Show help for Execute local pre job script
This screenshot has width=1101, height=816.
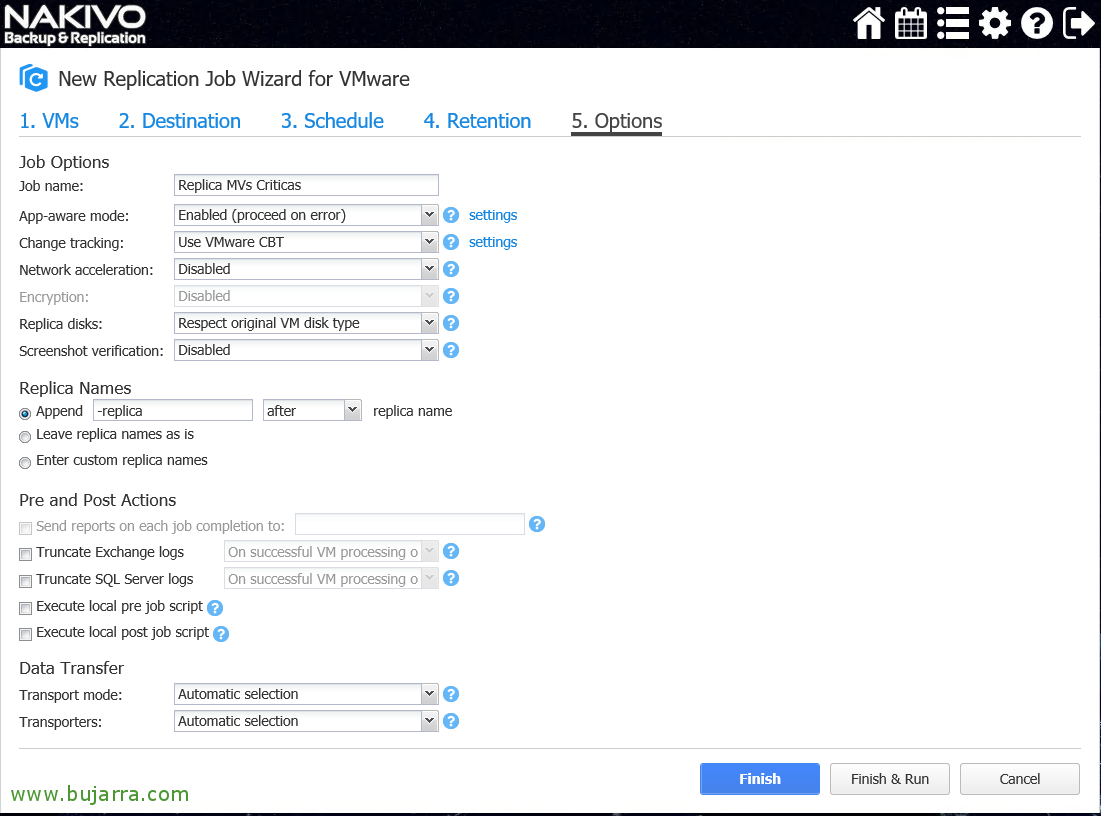(x=215, y=607)
